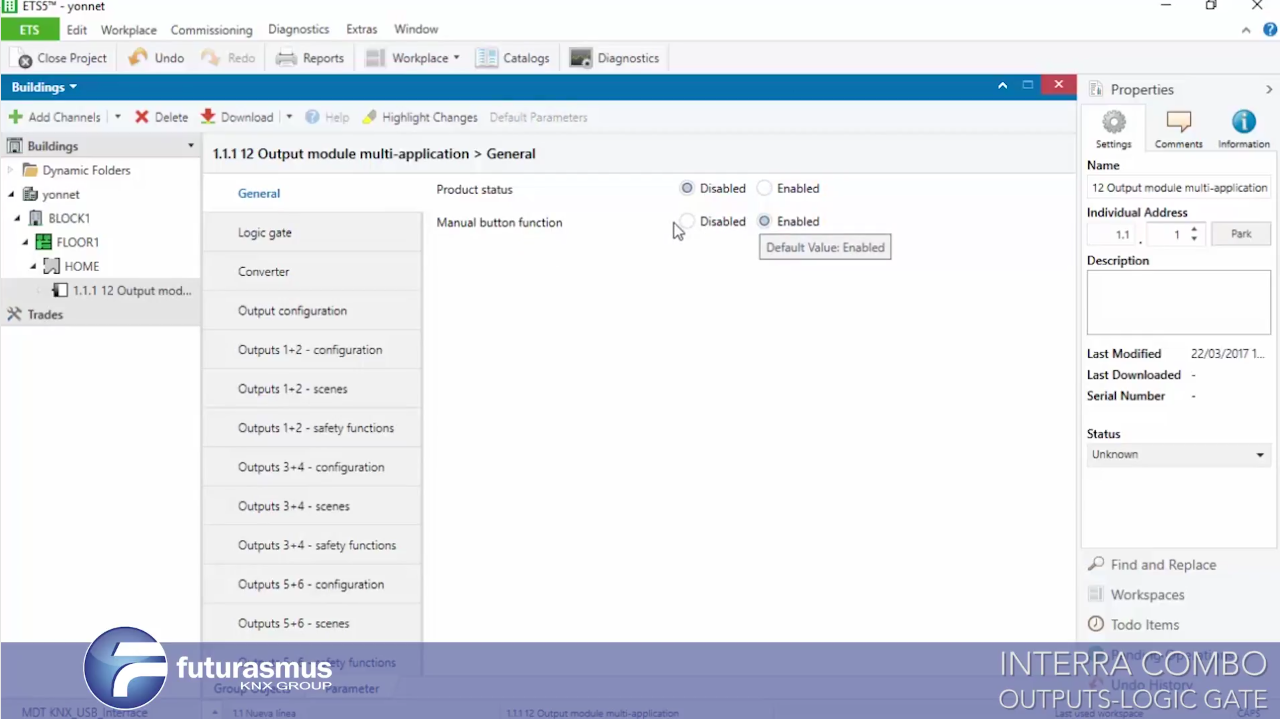Set Manual button function to Disabled
Image resolution: width=1280 pixels, height=719 pixels.
point(687,221)
